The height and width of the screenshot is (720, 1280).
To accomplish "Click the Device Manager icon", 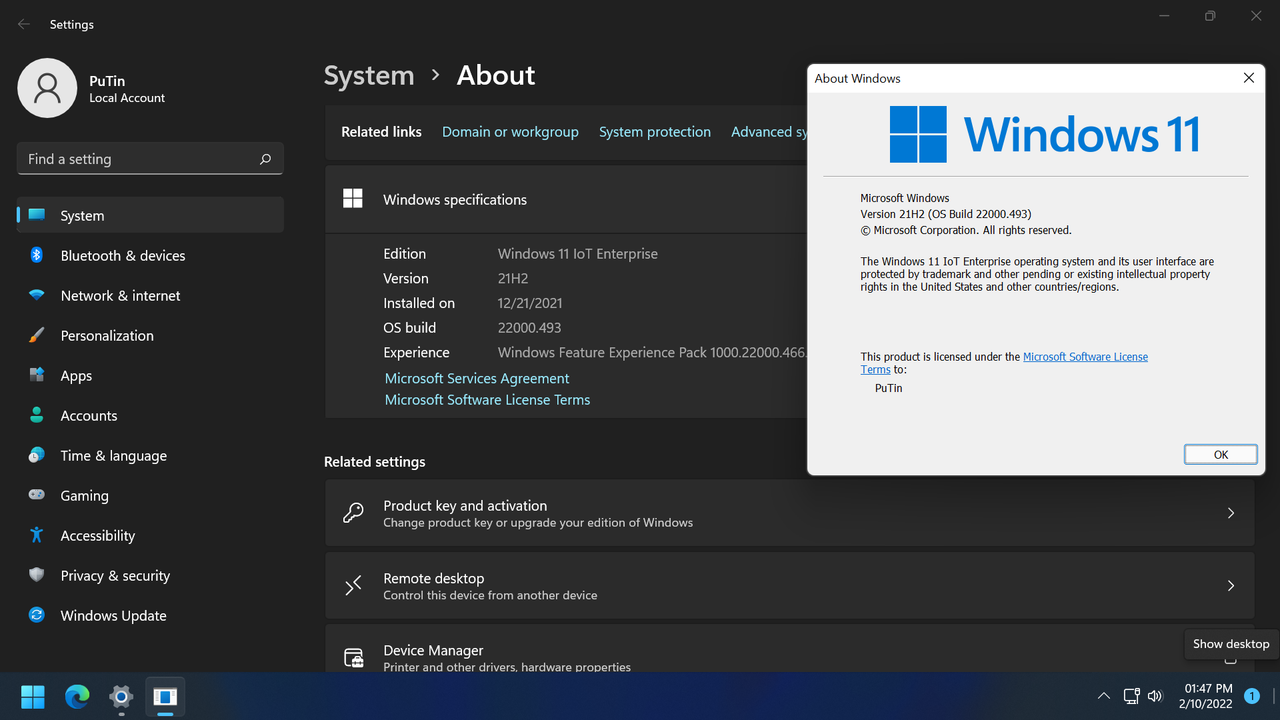I will [353, 657].
